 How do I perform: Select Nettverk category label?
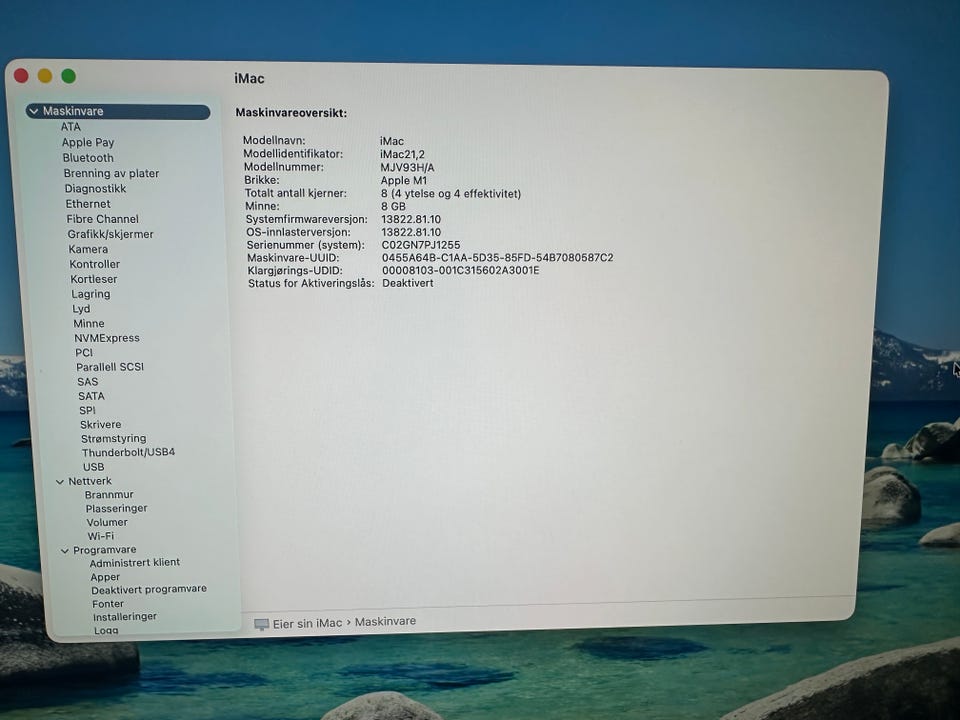pos(90,481)
